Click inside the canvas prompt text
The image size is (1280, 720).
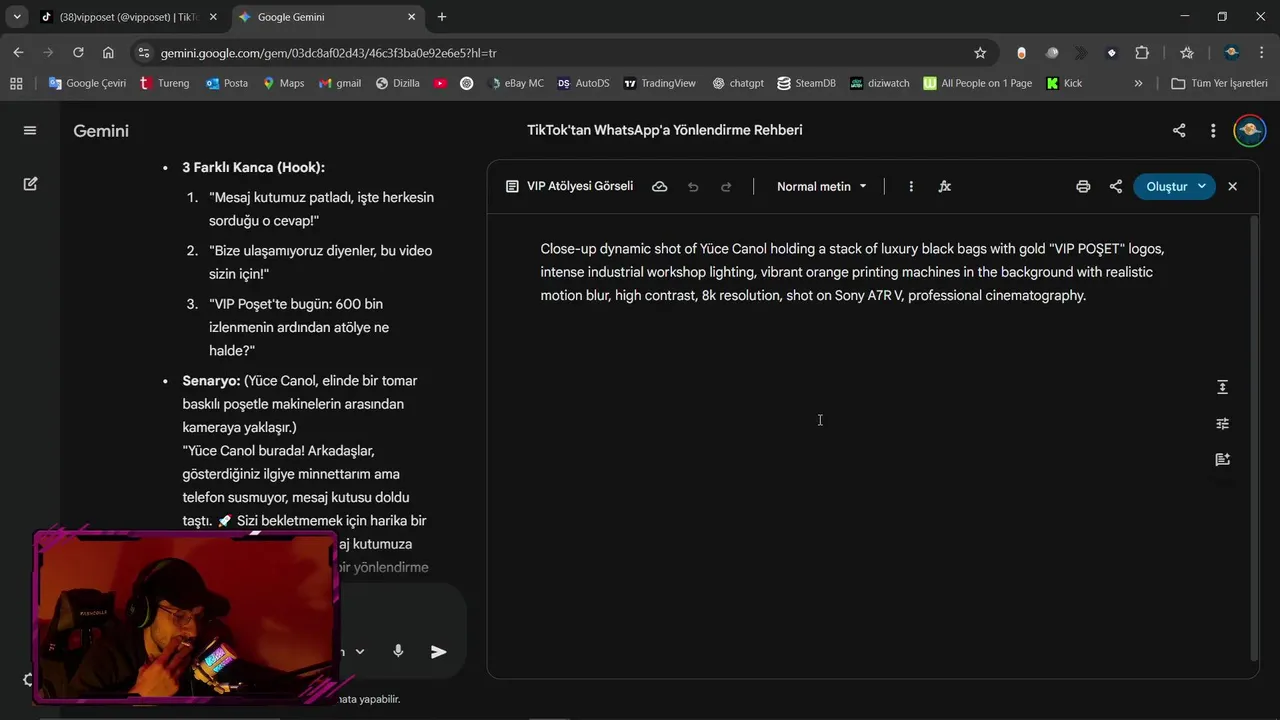click(x=852, y=272)
